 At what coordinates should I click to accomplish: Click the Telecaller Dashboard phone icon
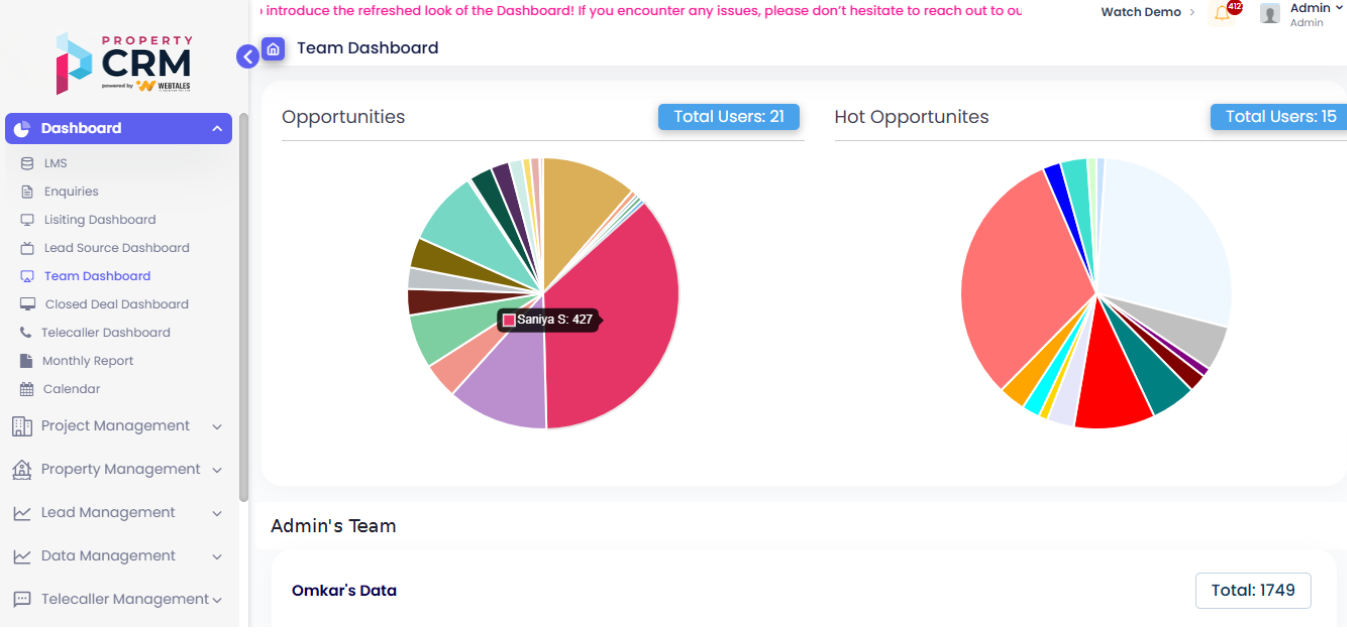click(27, 333)
